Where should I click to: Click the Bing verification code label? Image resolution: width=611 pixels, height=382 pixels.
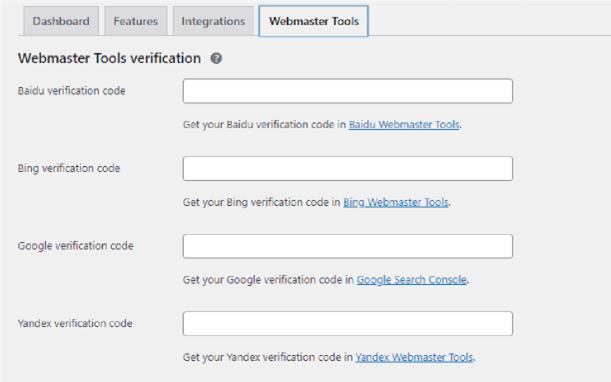pos(69,168)
